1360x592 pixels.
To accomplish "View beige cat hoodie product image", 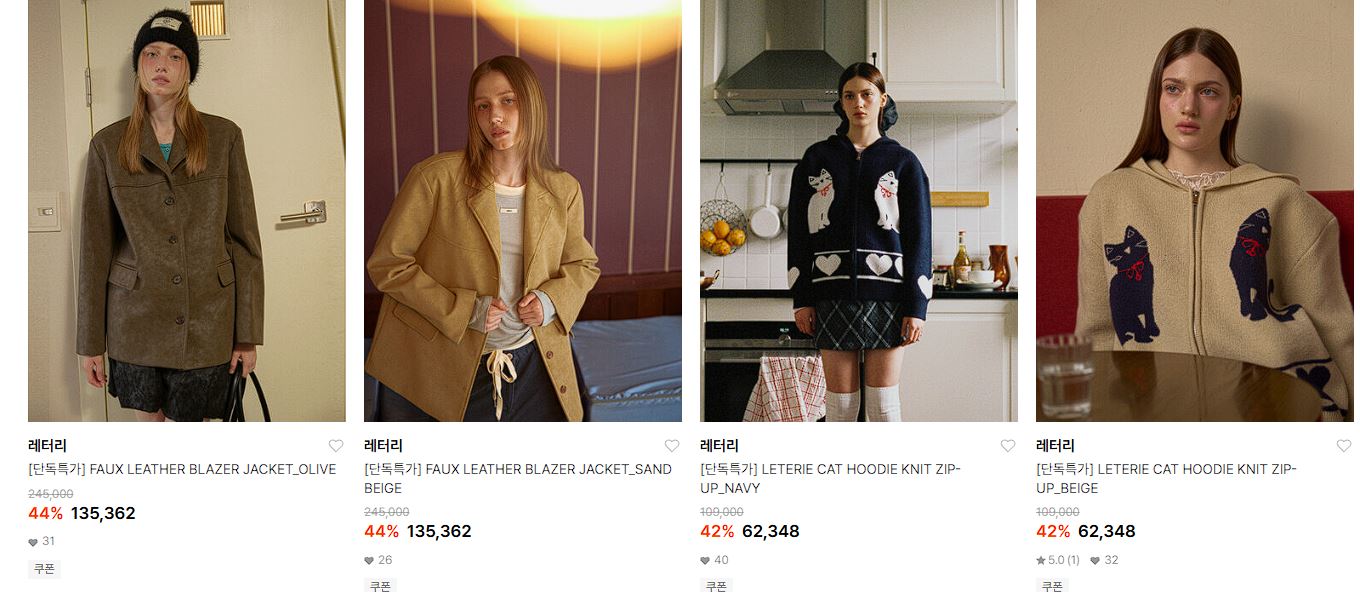I will point(1195,211).
